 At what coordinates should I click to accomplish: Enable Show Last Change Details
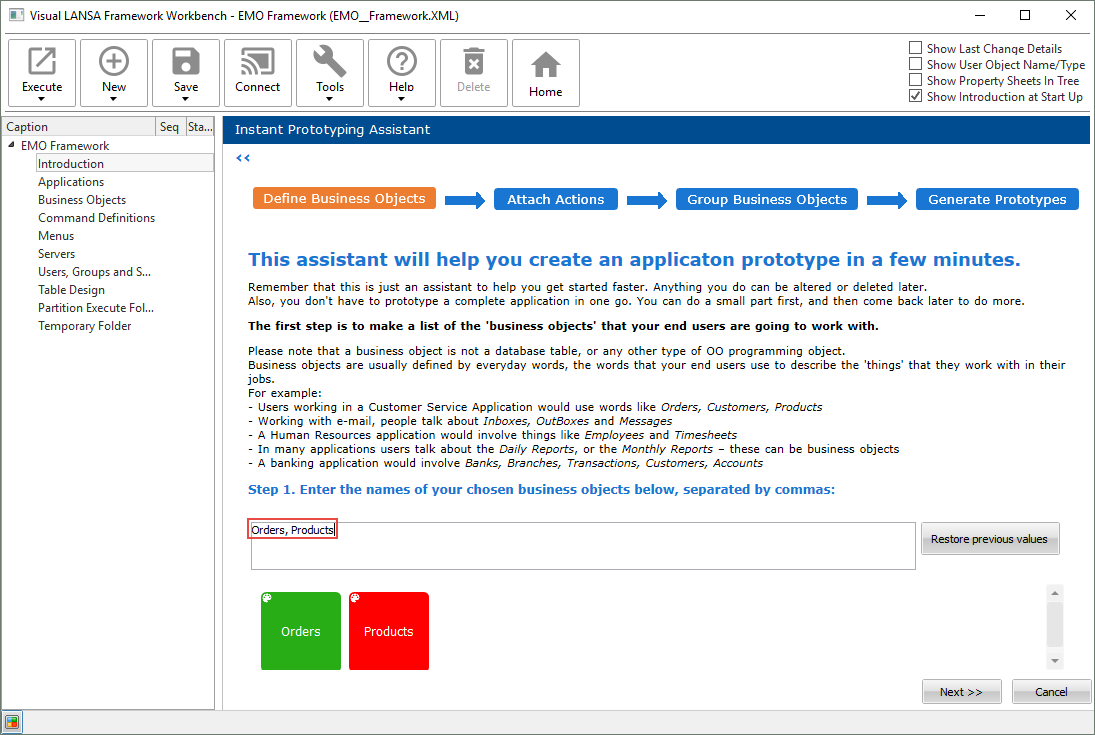coord(916,48)
